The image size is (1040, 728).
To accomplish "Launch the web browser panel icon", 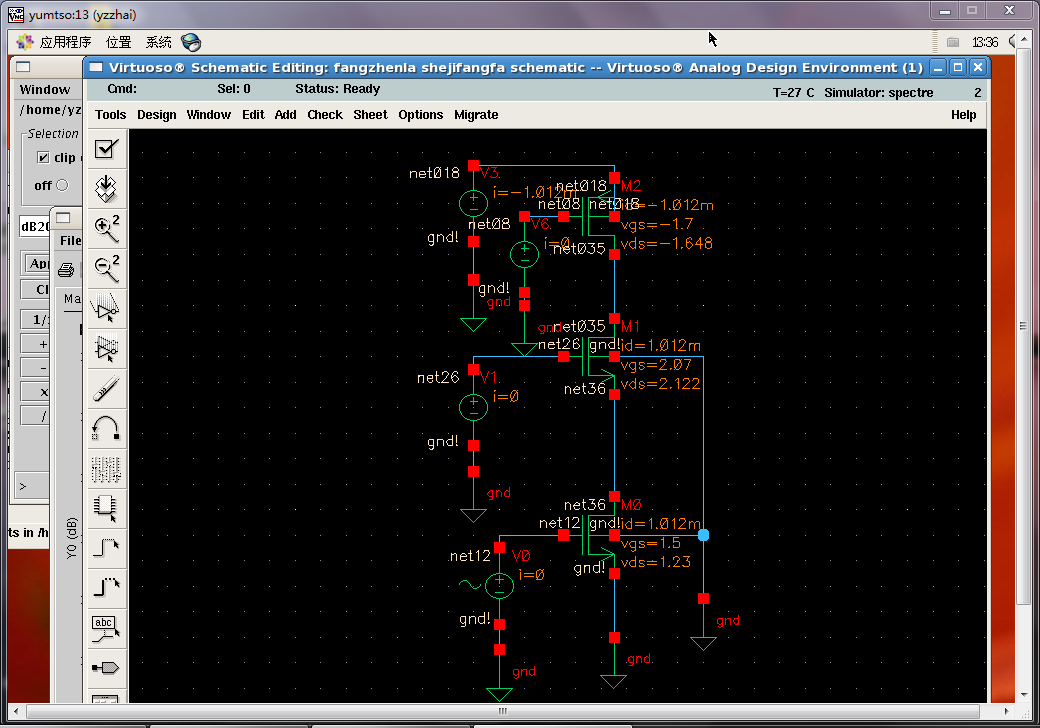I will tap(191, 42).
